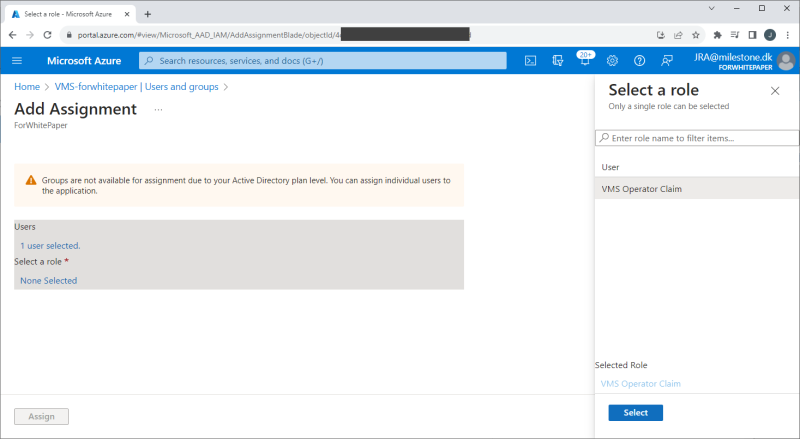Go to Home breadcrumb

coord(27,87)
